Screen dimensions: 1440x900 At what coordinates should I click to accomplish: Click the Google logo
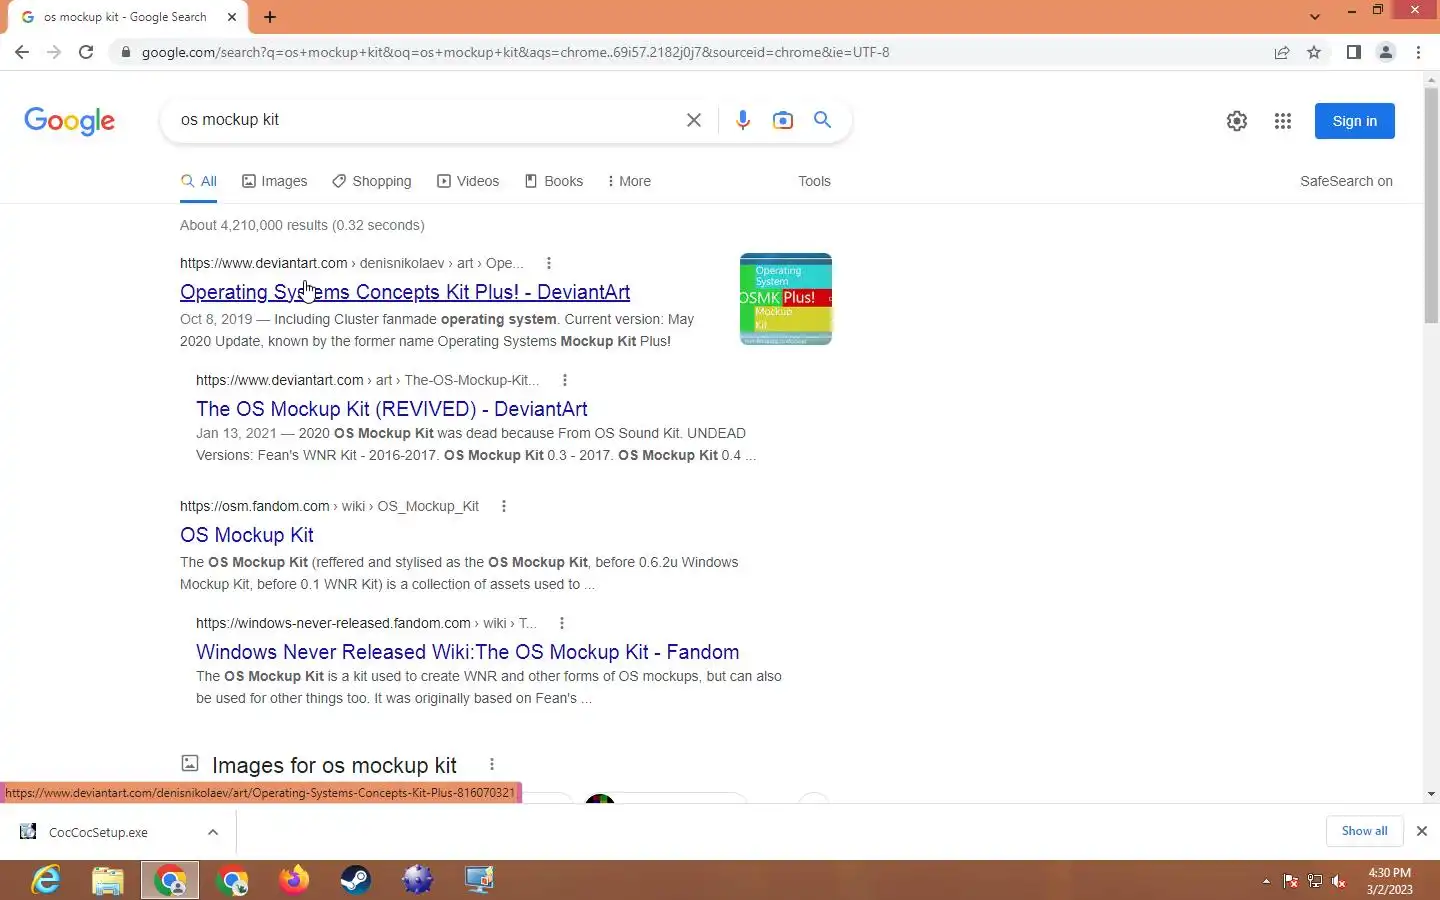[69, 121]
